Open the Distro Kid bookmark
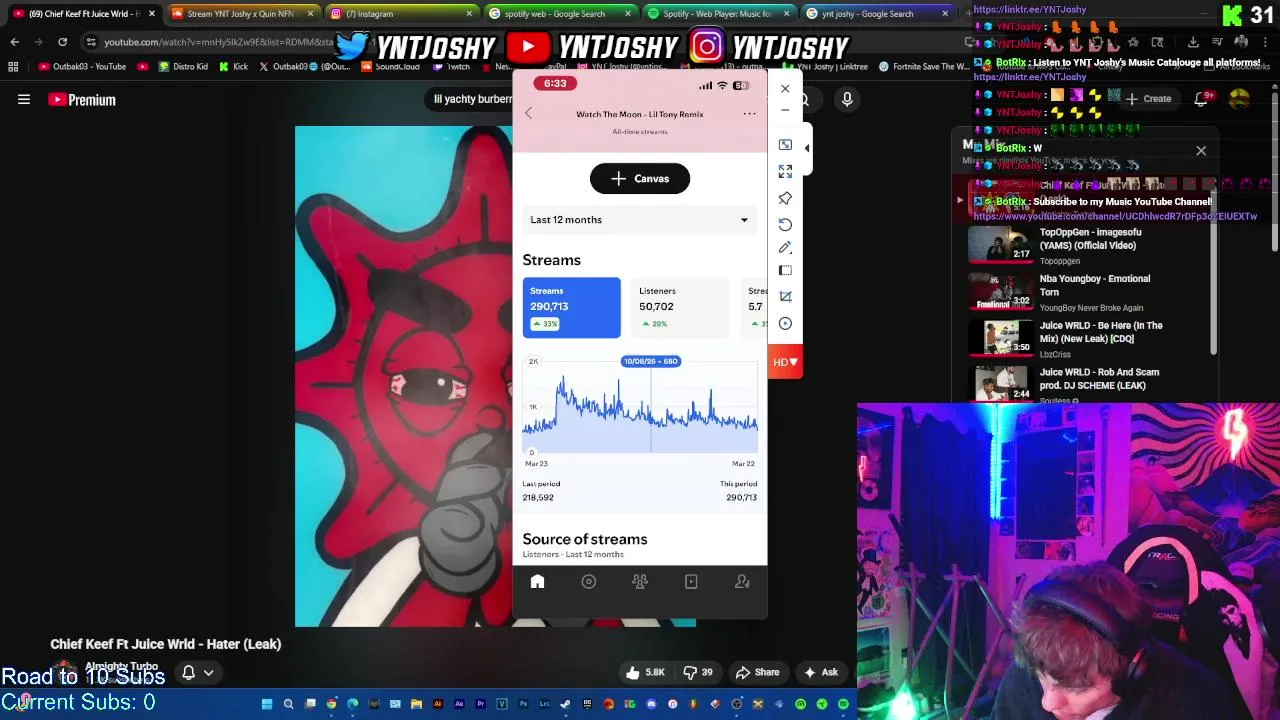 point(182,67)
